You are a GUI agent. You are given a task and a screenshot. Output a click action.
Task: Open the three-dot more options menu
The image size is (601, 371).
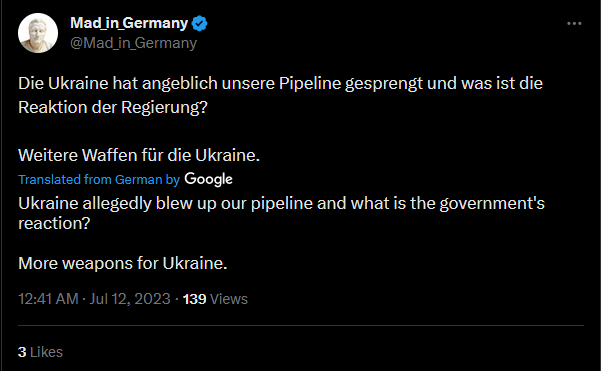[x=574, y=24]
